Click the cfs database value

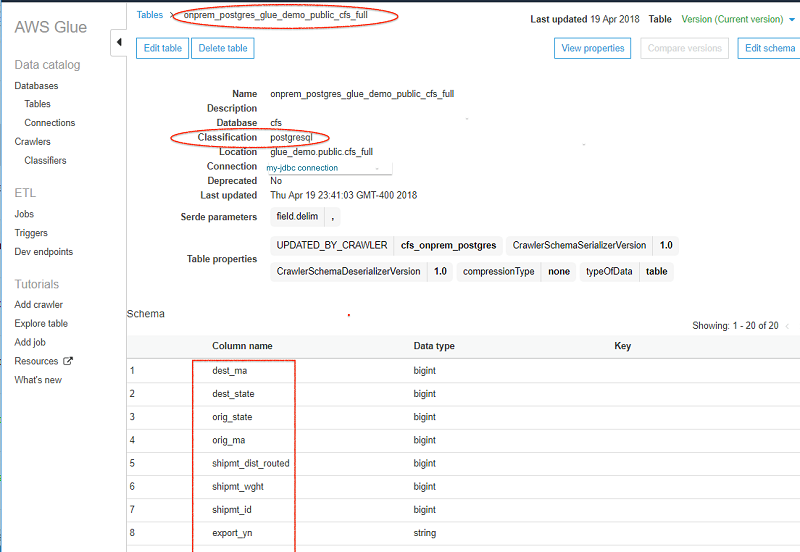(276, 123)
